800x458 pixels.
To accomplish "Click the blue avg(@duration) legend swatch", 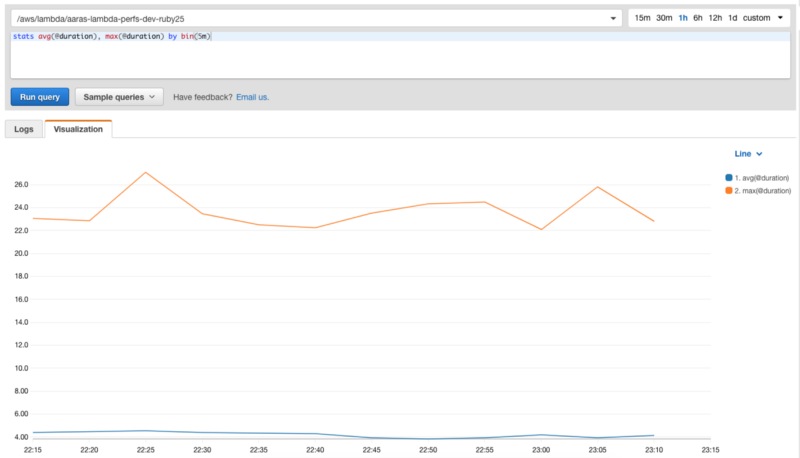I will coord(729,177).
